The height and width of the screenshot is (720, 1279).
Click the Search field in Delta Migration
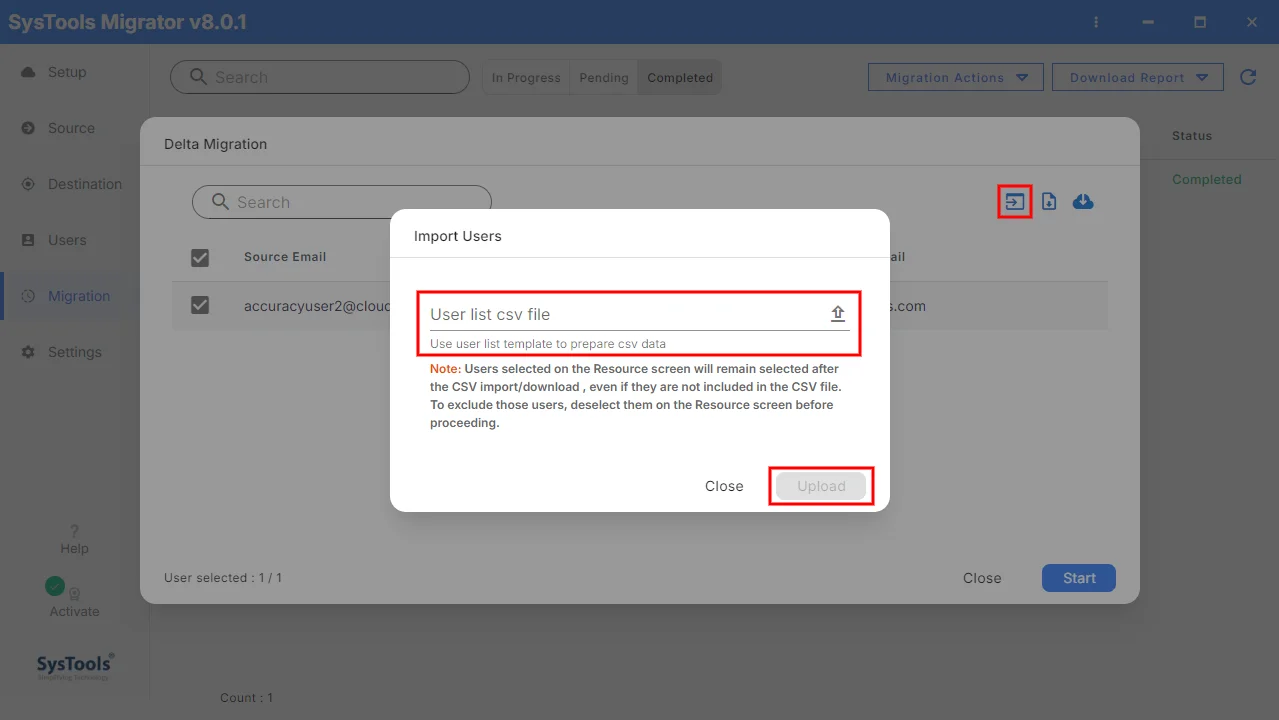342,202
